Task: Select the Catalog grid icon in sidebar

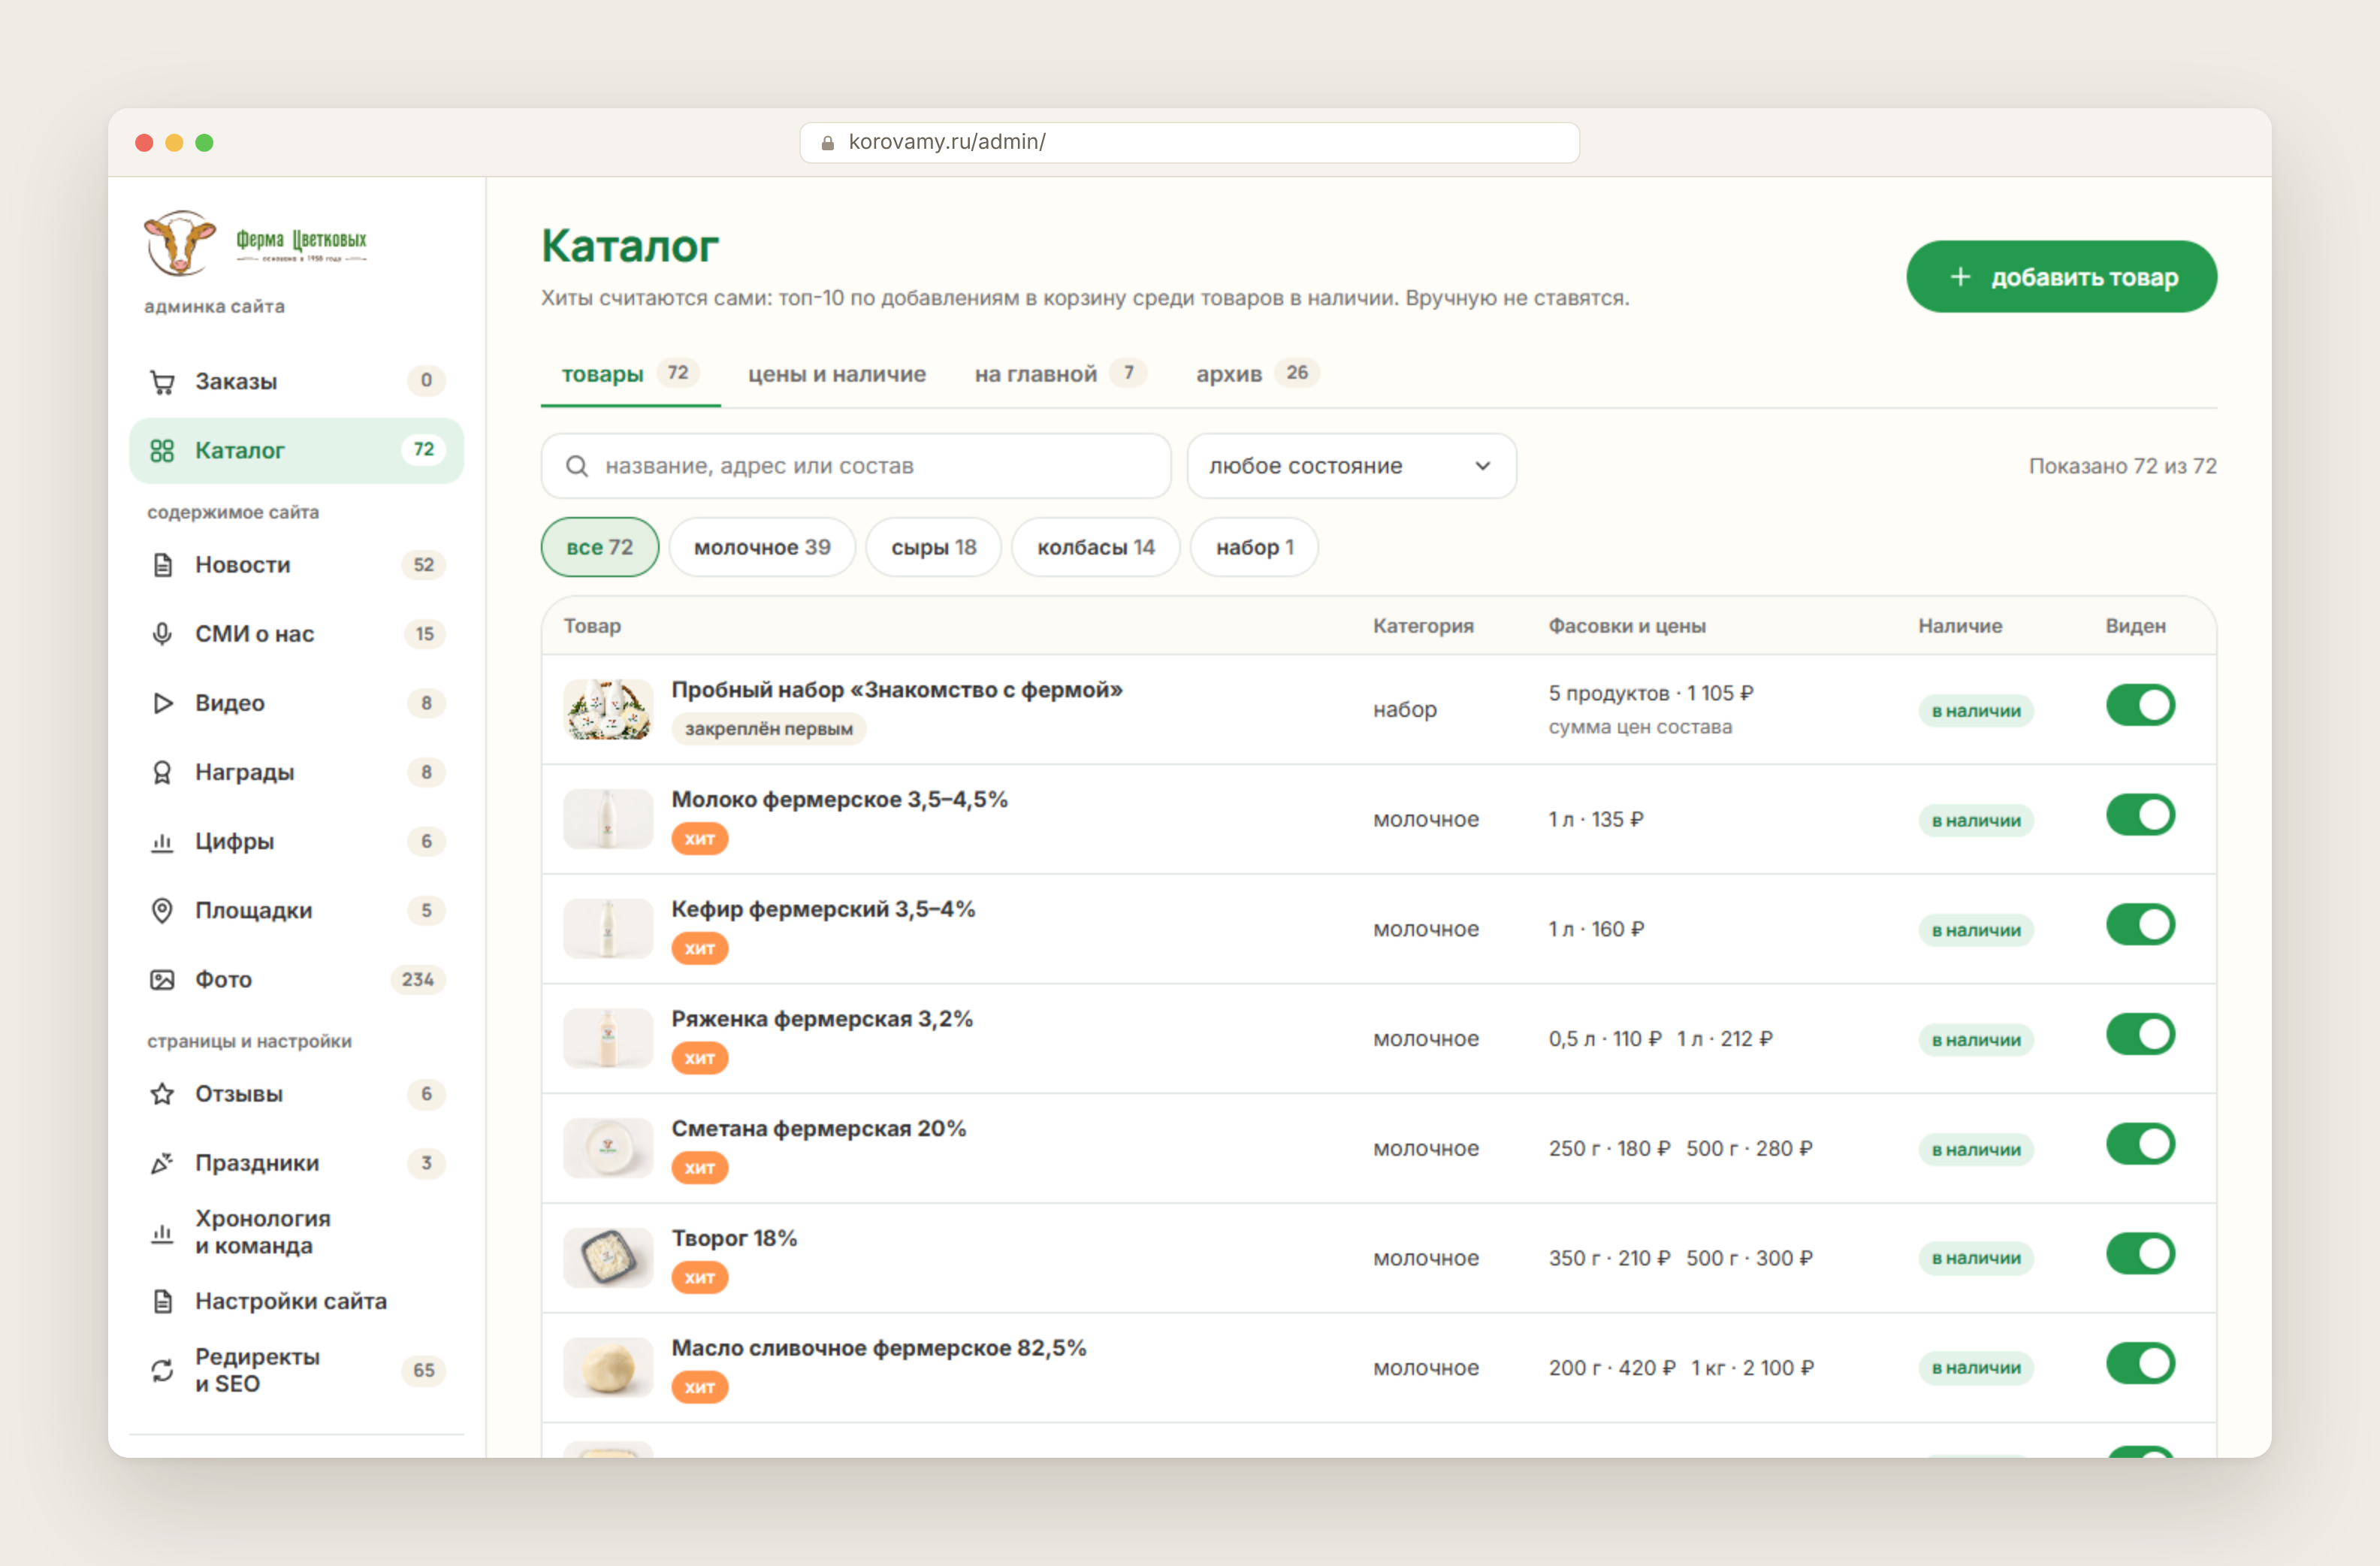Action: (x=162, y=450)
